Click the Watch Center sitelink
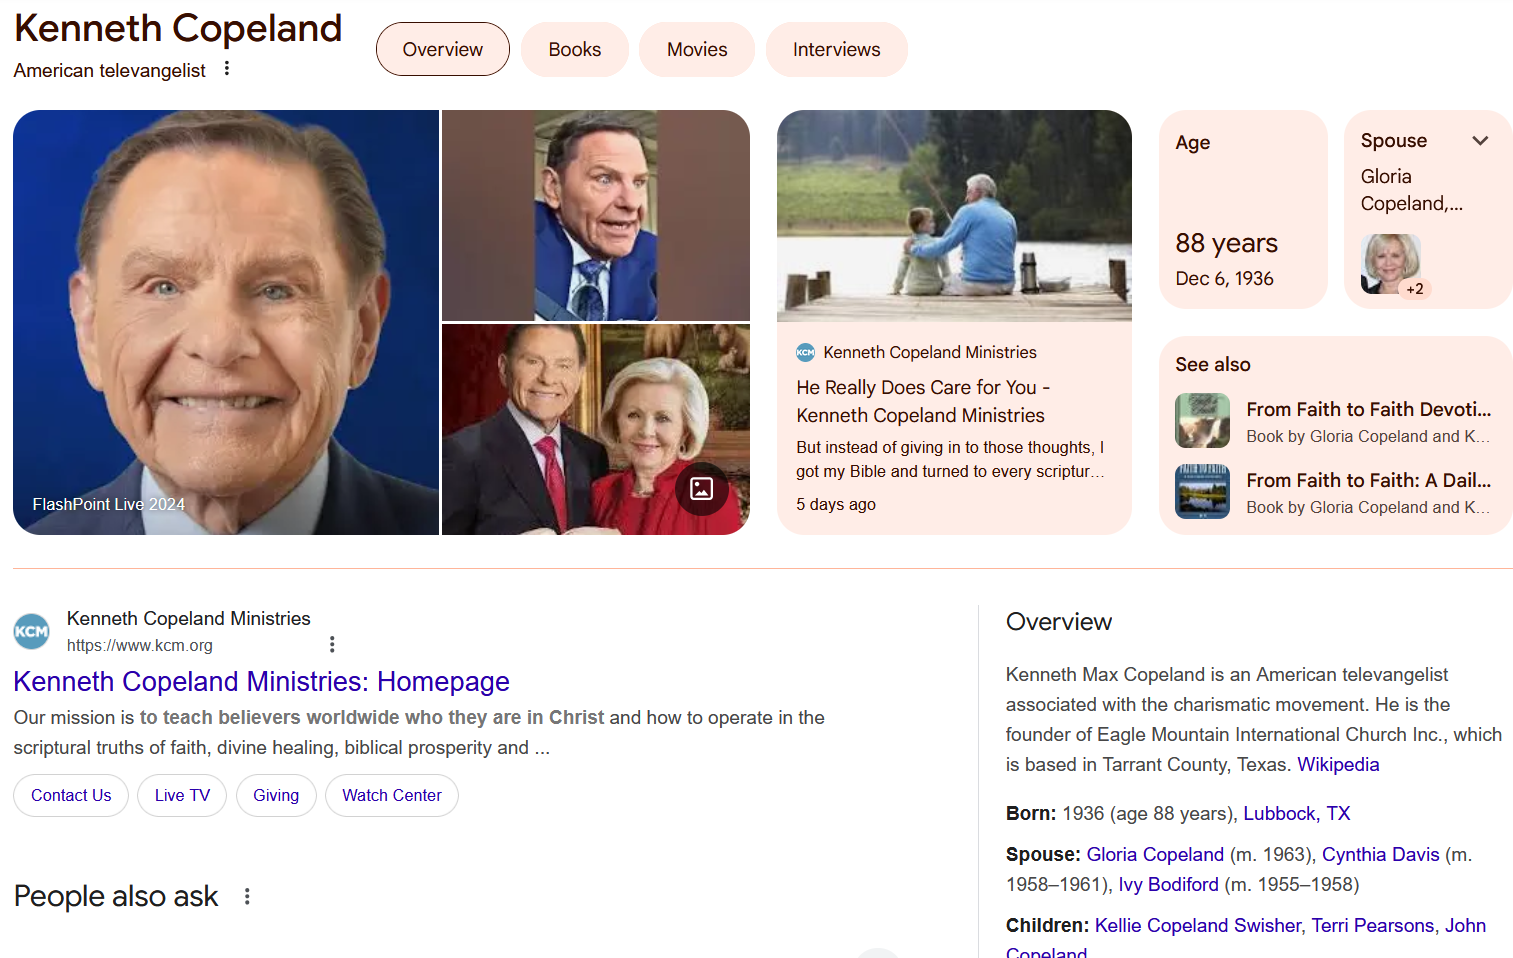 392,795
